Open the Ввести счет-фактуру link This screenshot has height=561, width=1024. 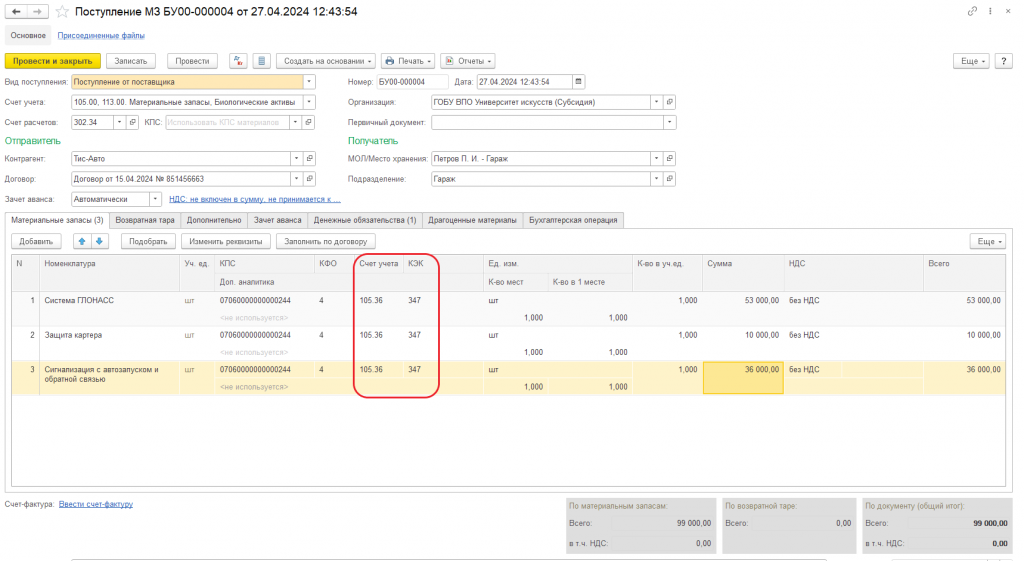[96, 504]
